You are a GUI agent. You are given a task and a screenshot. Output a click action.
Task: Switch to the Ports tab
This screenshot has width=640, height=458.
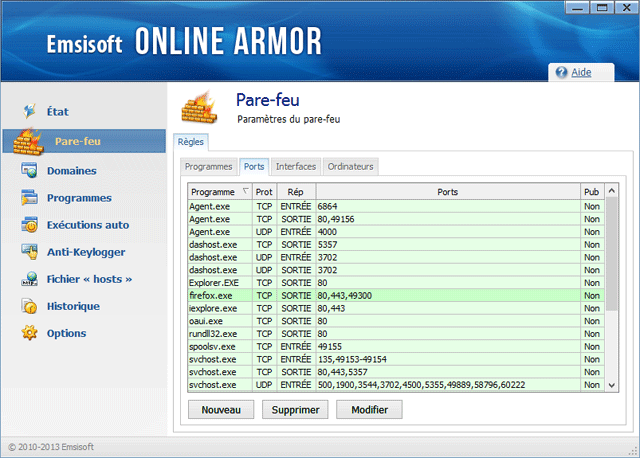click(254, 167)
